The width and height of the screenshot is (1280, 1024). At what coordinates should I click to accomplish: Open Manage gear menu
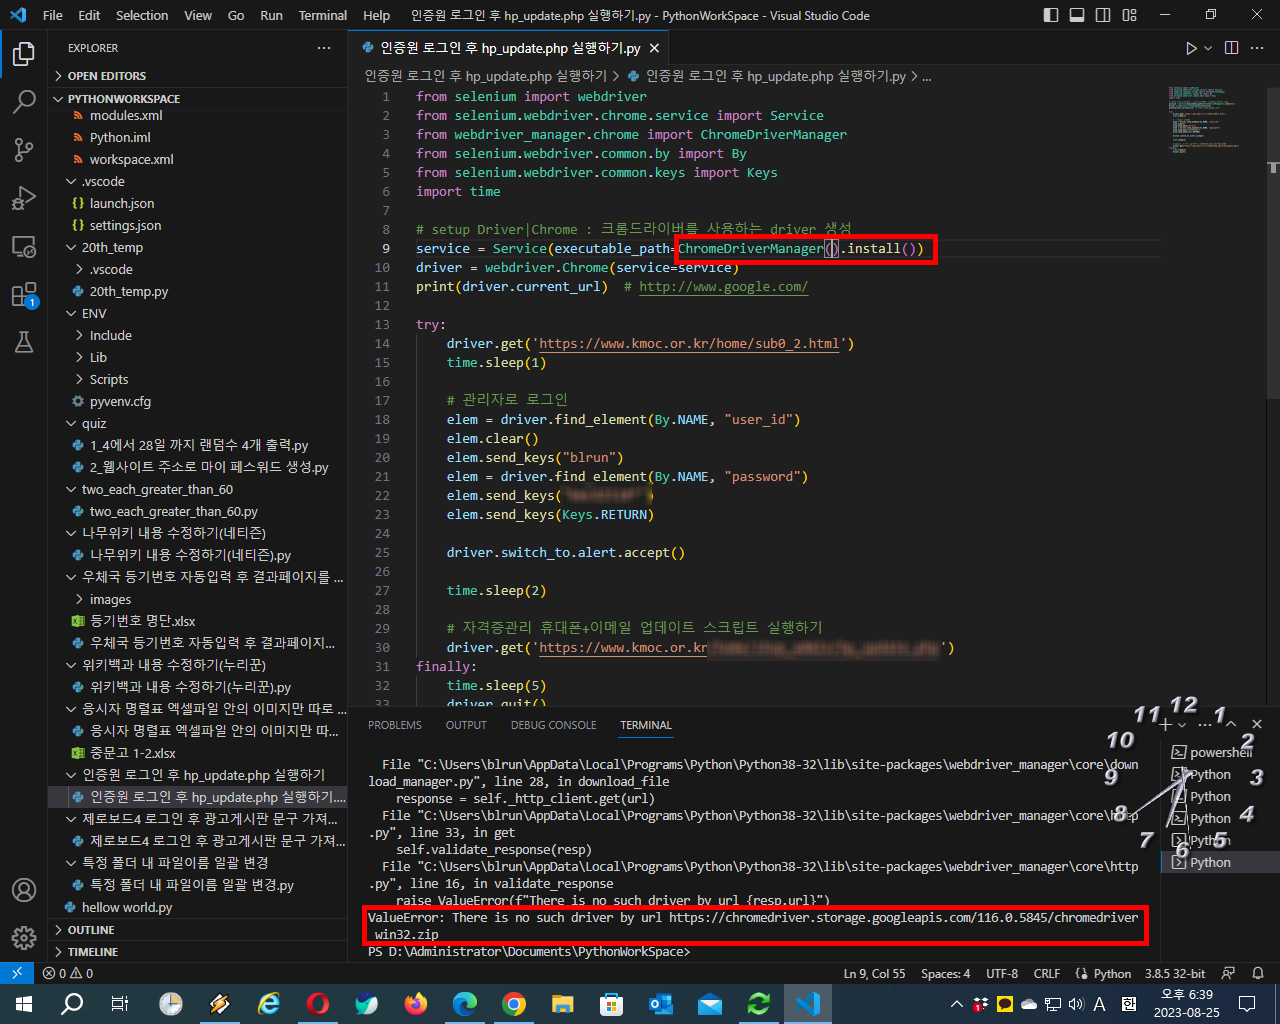24,938
